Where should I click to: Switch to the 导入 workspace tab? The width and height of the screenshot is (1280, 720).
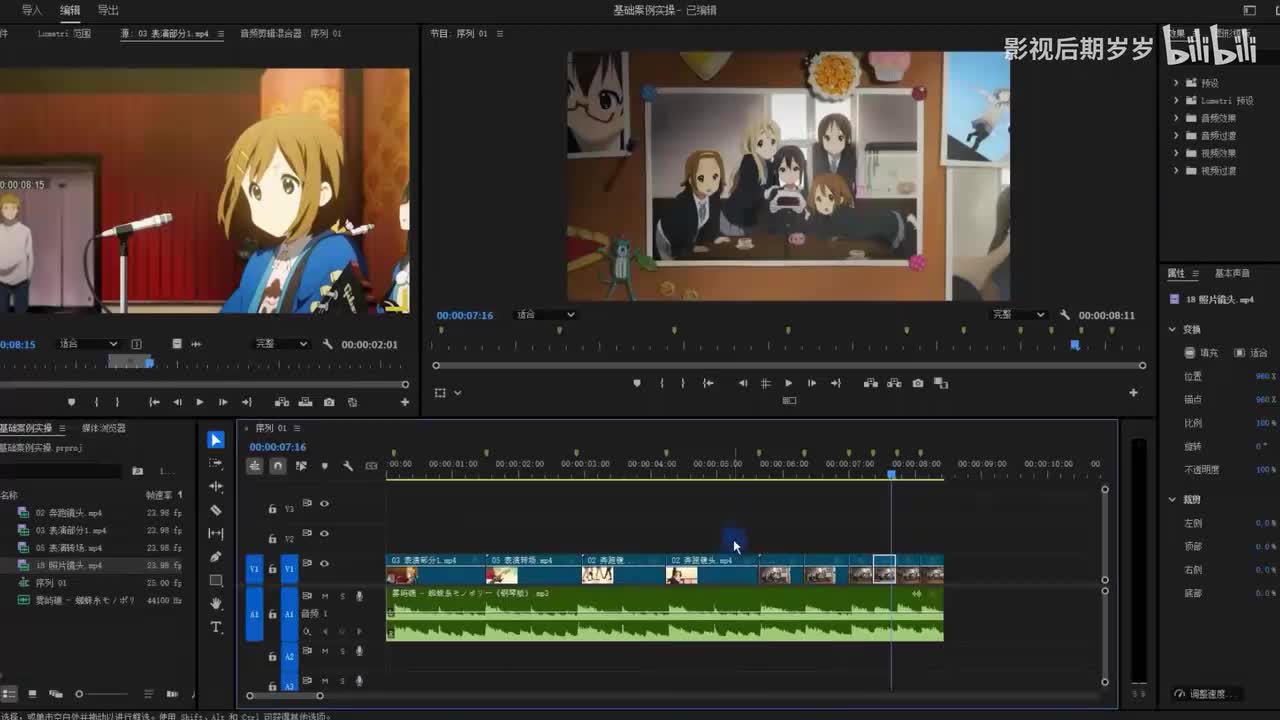coord(32,10)
